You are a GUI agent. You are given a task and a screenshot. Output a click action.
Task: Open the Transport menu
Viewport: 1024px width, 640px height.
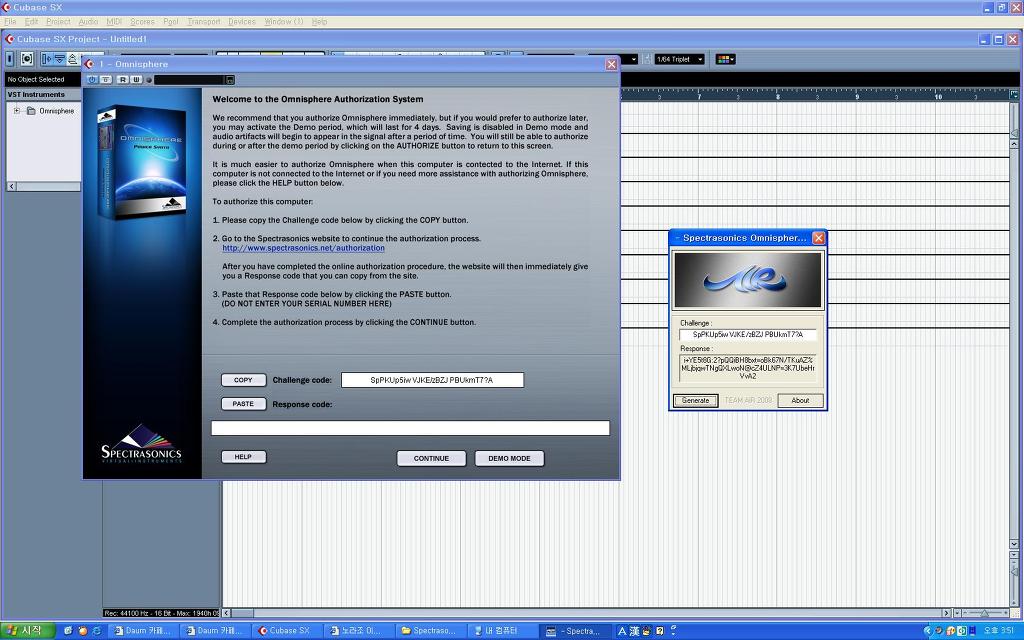[x=204, y=21]
